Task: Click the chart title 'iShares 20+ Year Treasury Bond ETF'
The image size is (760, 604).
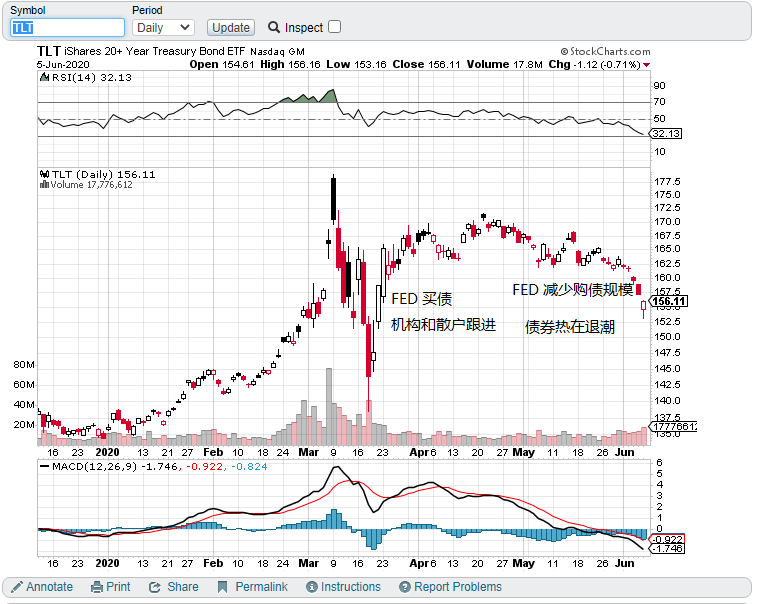Action: tap(155, 51)
